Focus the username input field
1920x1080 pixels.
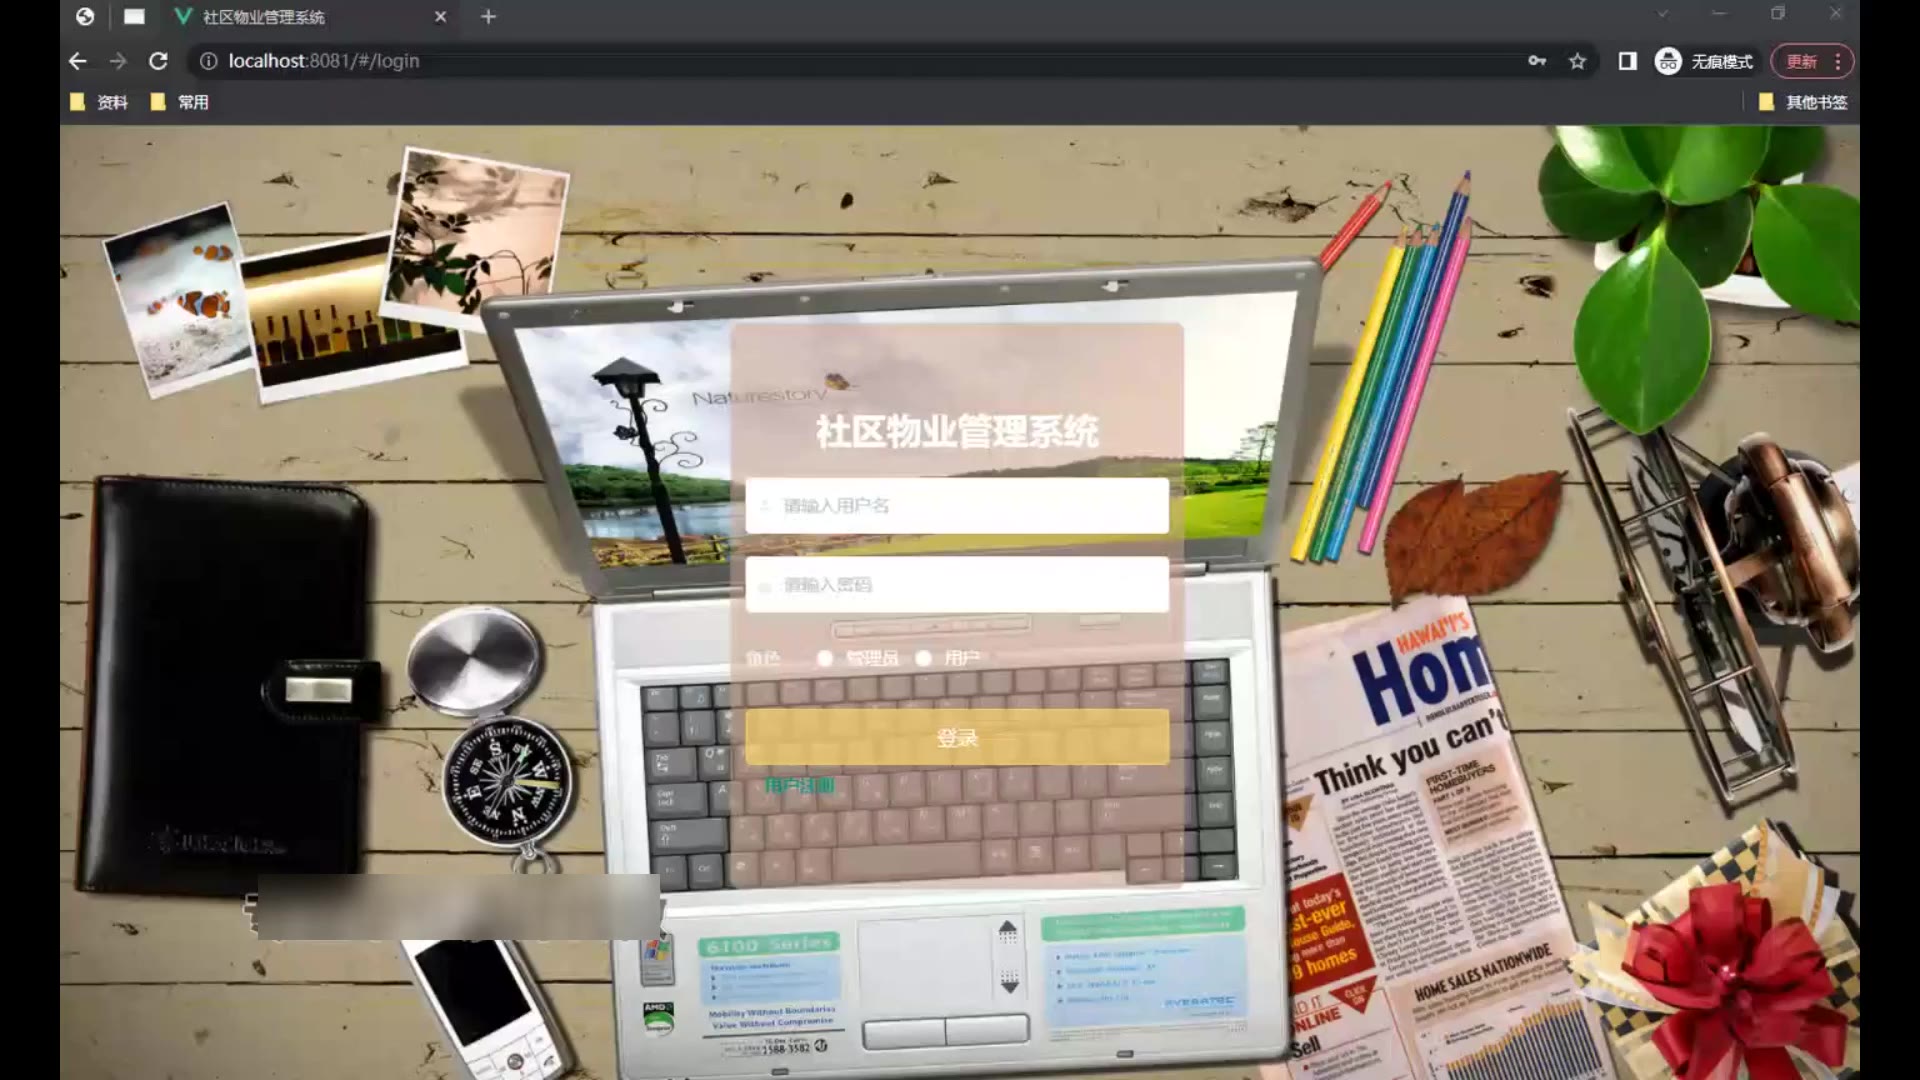(x=957, y=505)
